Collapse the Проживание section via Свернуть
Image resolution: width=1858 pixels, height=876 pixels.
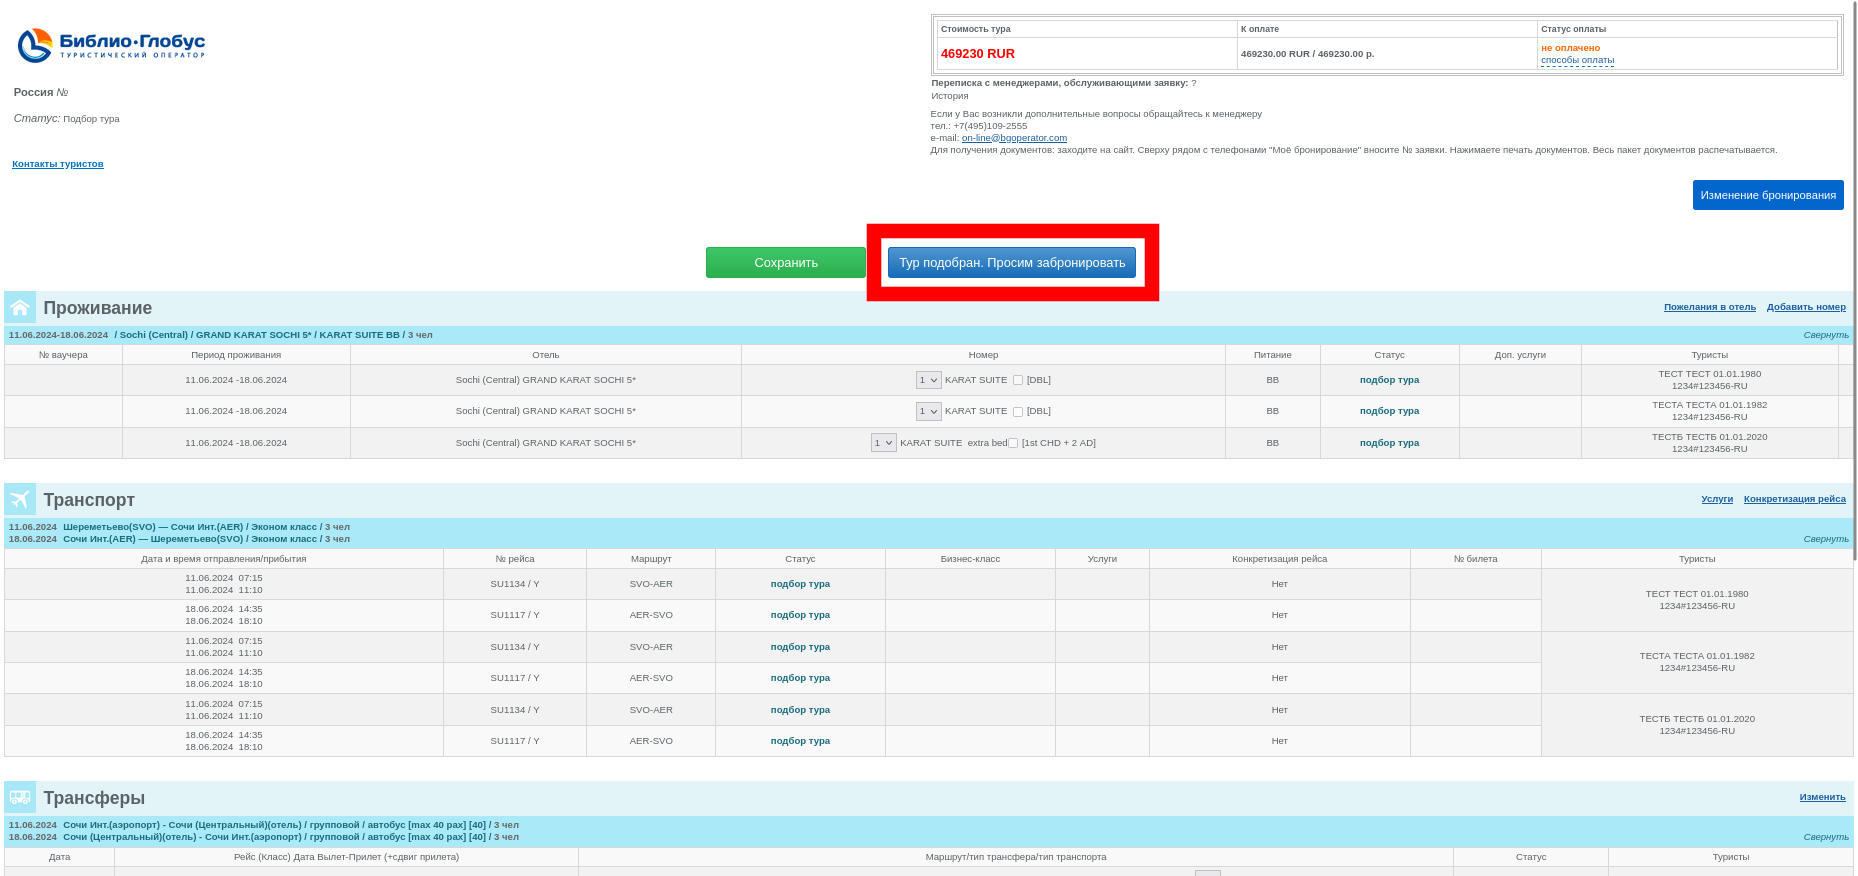(x=1825, y=335)
